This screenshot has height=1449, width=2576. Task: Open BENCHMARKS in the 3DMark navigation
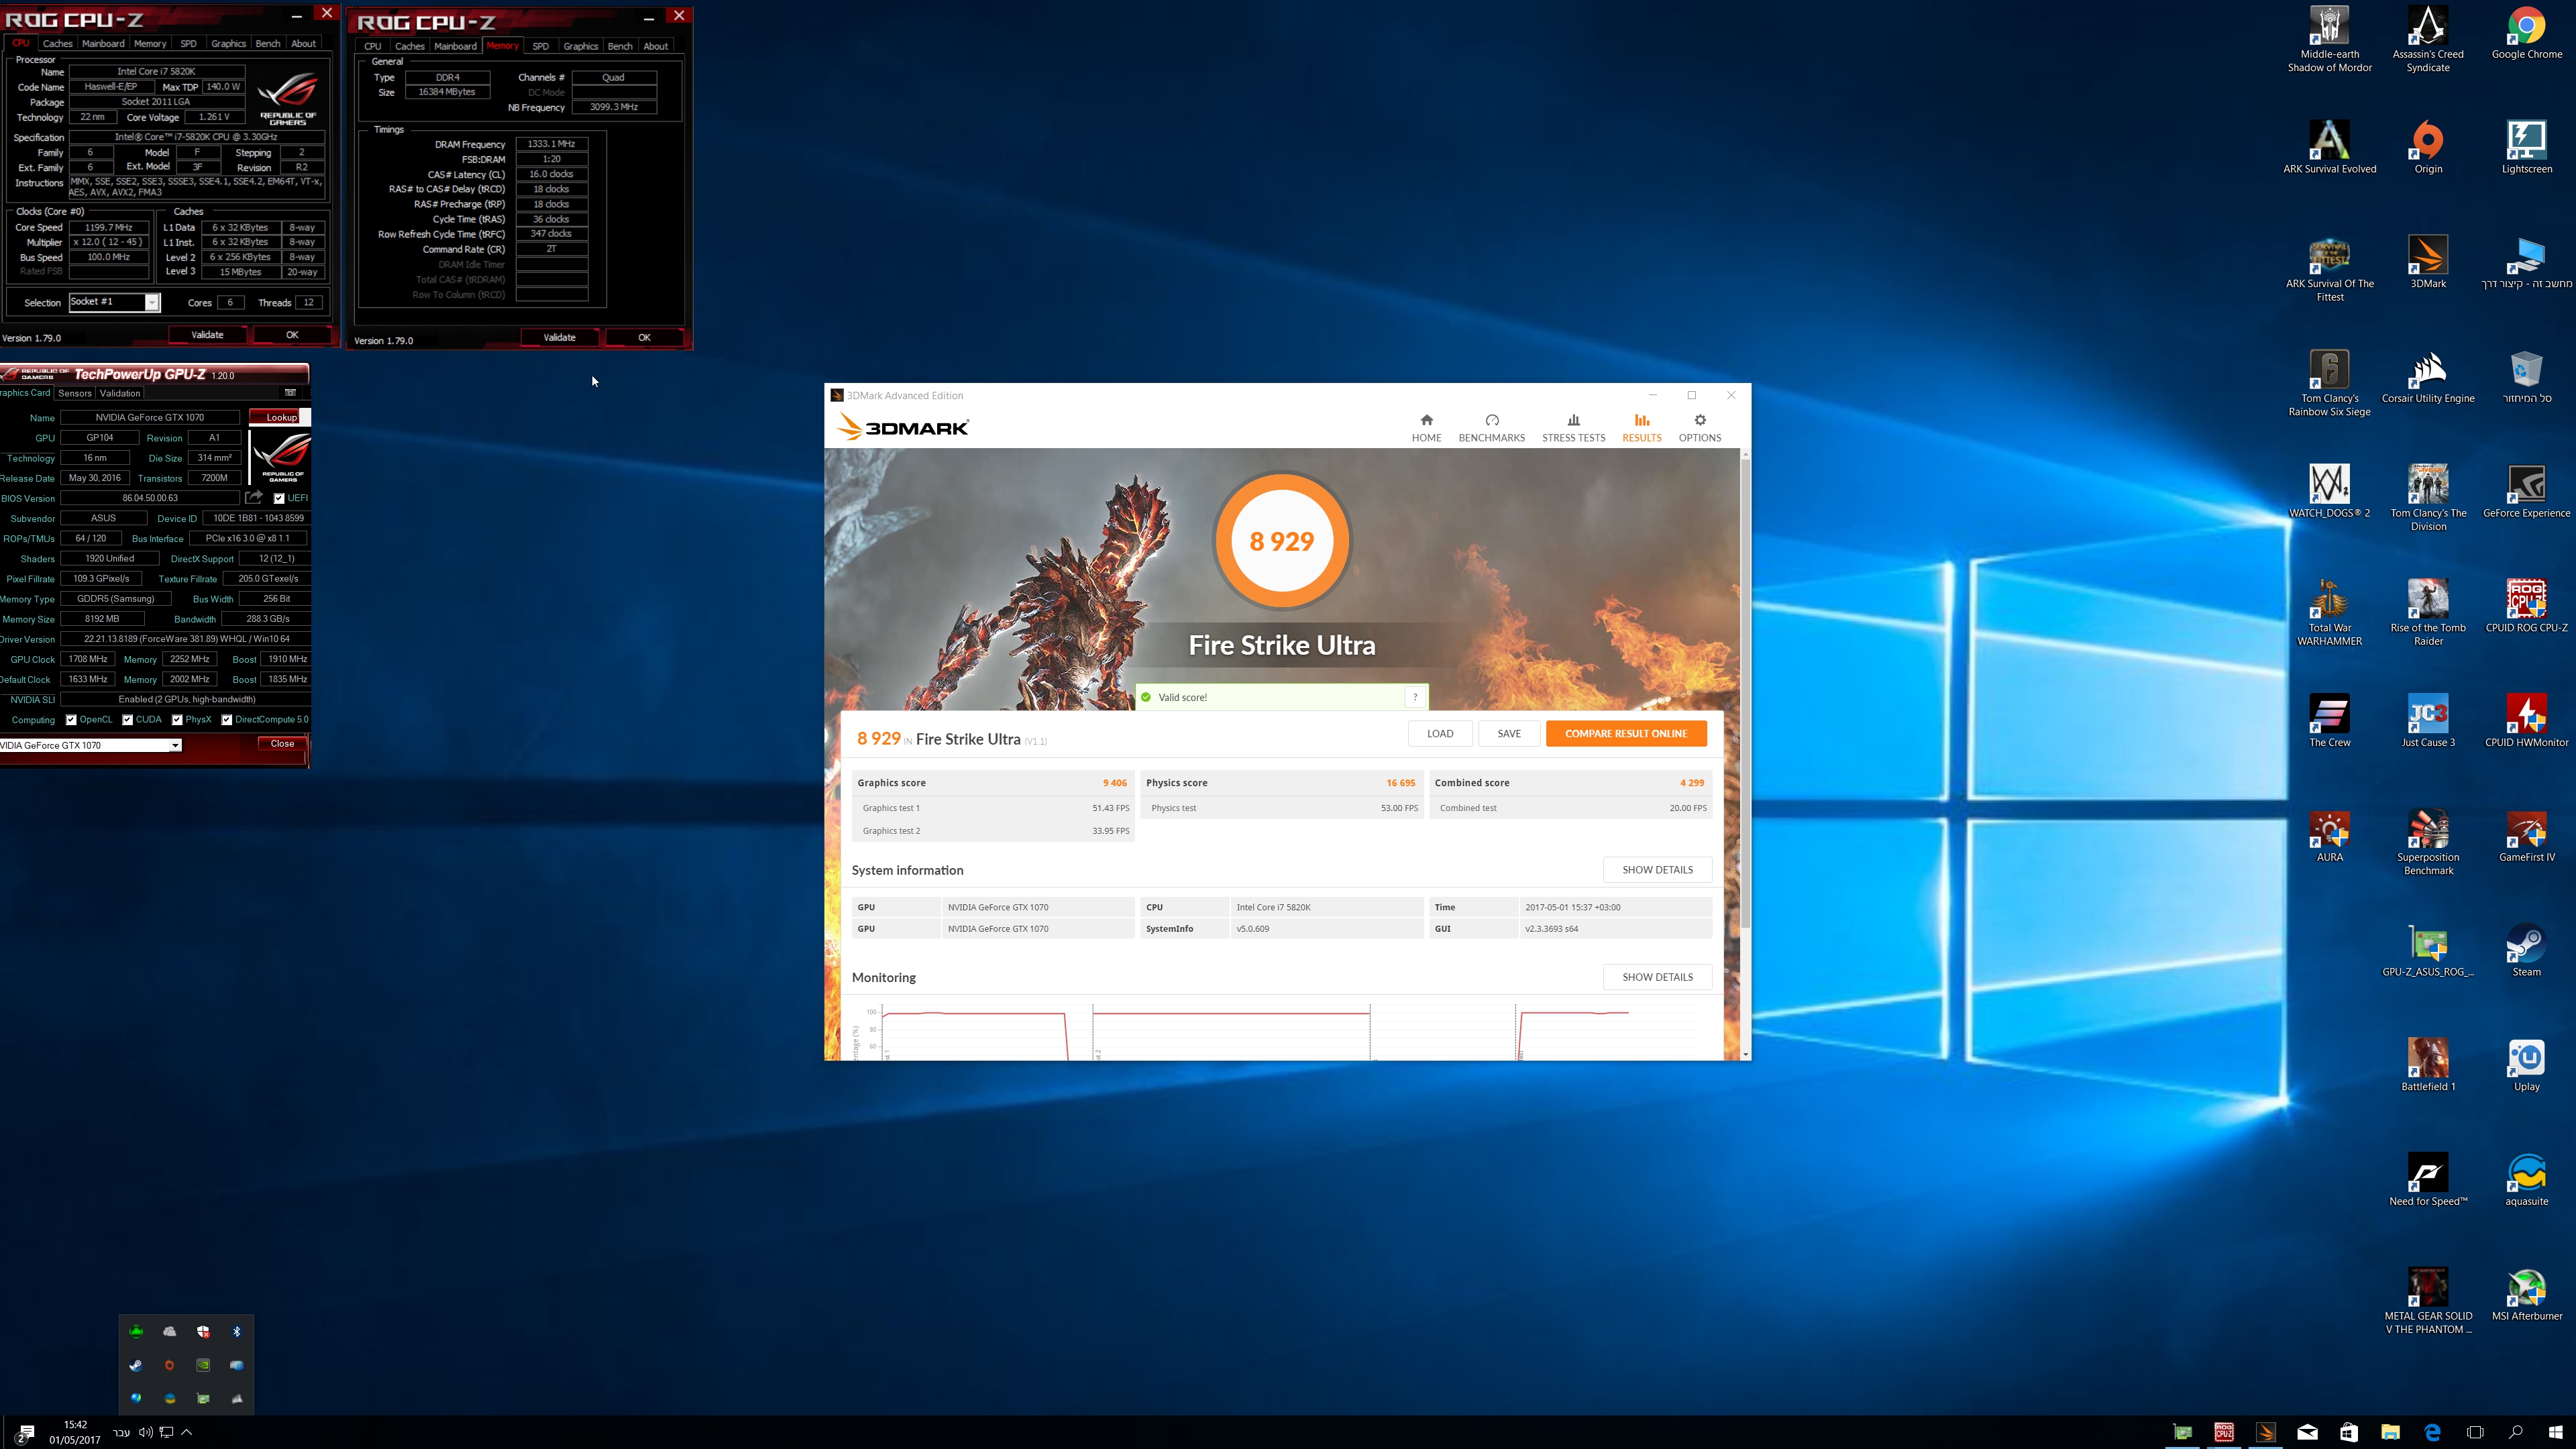pyautogui.click(x=1491, y=428)
